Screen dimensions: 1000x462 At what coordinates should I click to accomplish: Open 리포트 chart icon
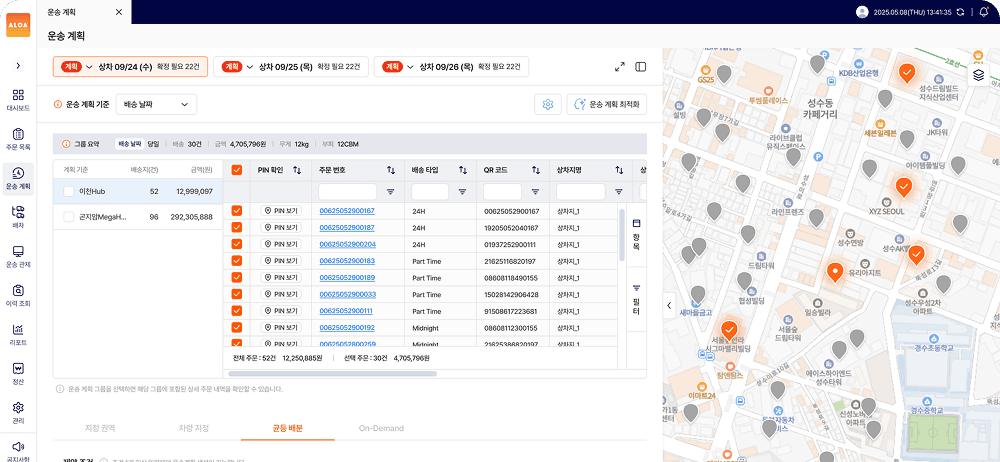tap(18, 334)
